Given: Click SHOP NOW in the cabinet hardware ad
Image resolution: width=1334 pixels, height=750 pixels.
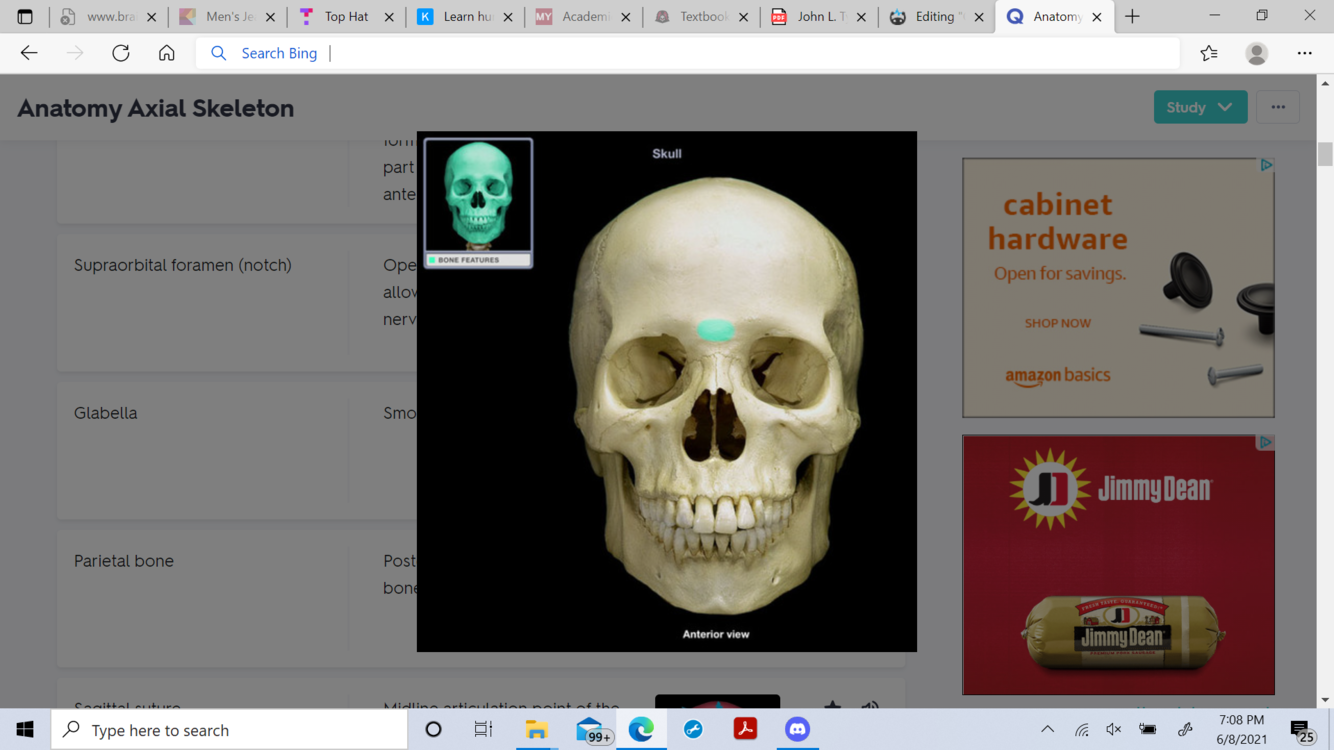Looking at the screenshot, I should 1058,323.
